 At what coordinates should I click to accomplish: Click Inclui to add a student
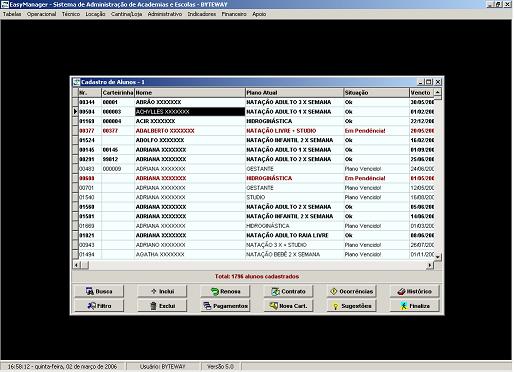162,291
